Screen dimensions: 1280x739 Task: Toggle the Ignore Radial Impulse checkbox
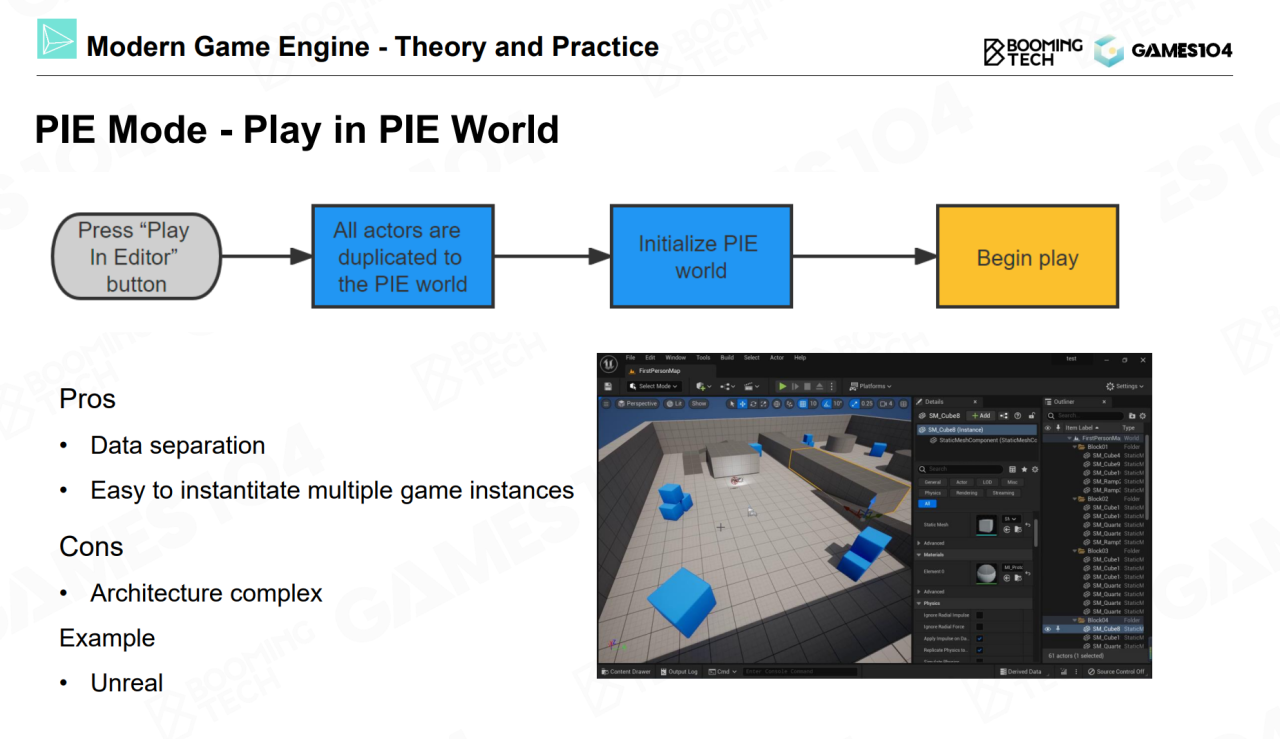979,615
